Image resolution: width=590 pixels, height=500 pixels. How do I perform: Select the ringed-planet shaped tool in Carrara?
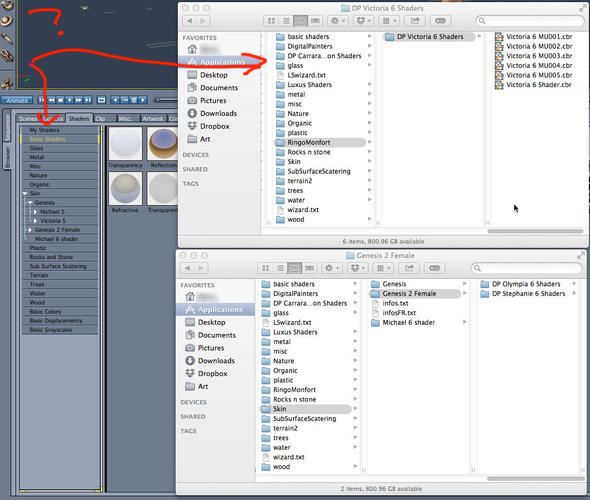point(6,20)
